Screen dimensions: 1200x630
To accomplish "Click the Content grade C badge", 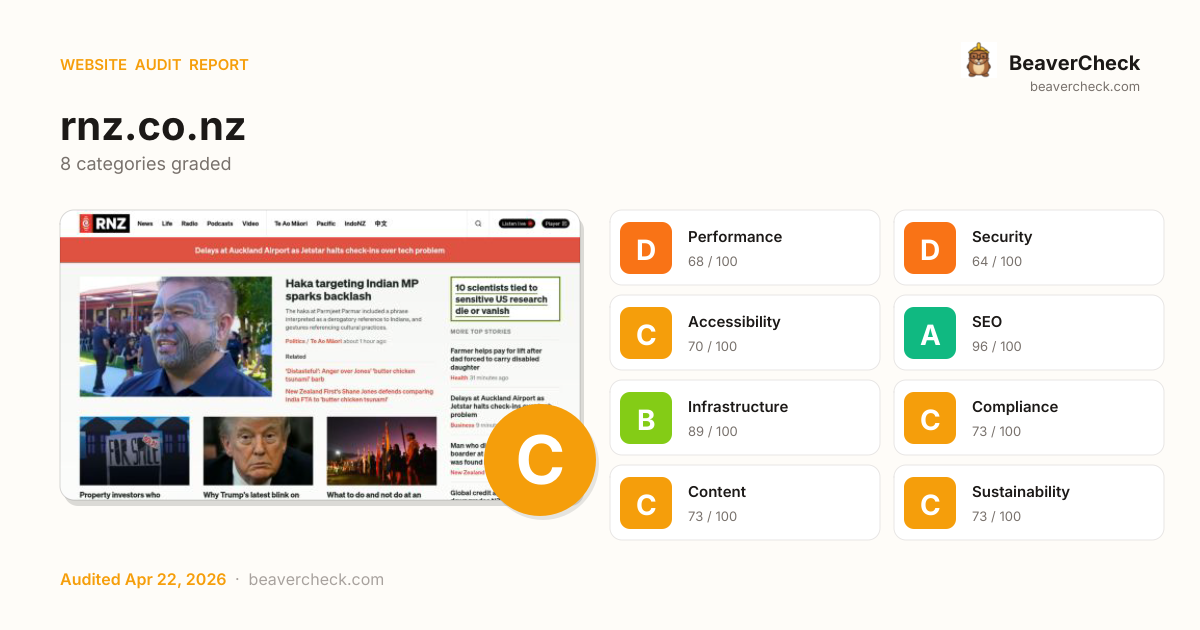I will tap(646, 503).
